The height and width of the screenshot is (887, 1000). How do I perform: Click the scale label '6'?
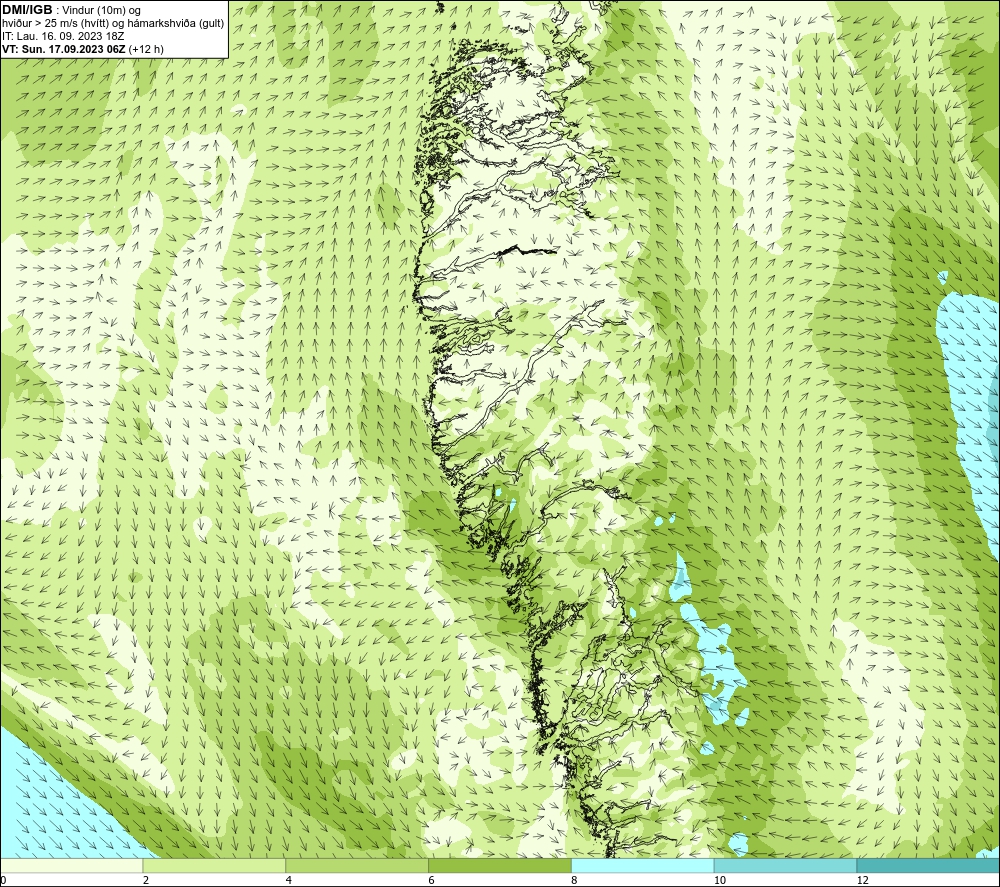pyautogui.click(x=432, y=881)
